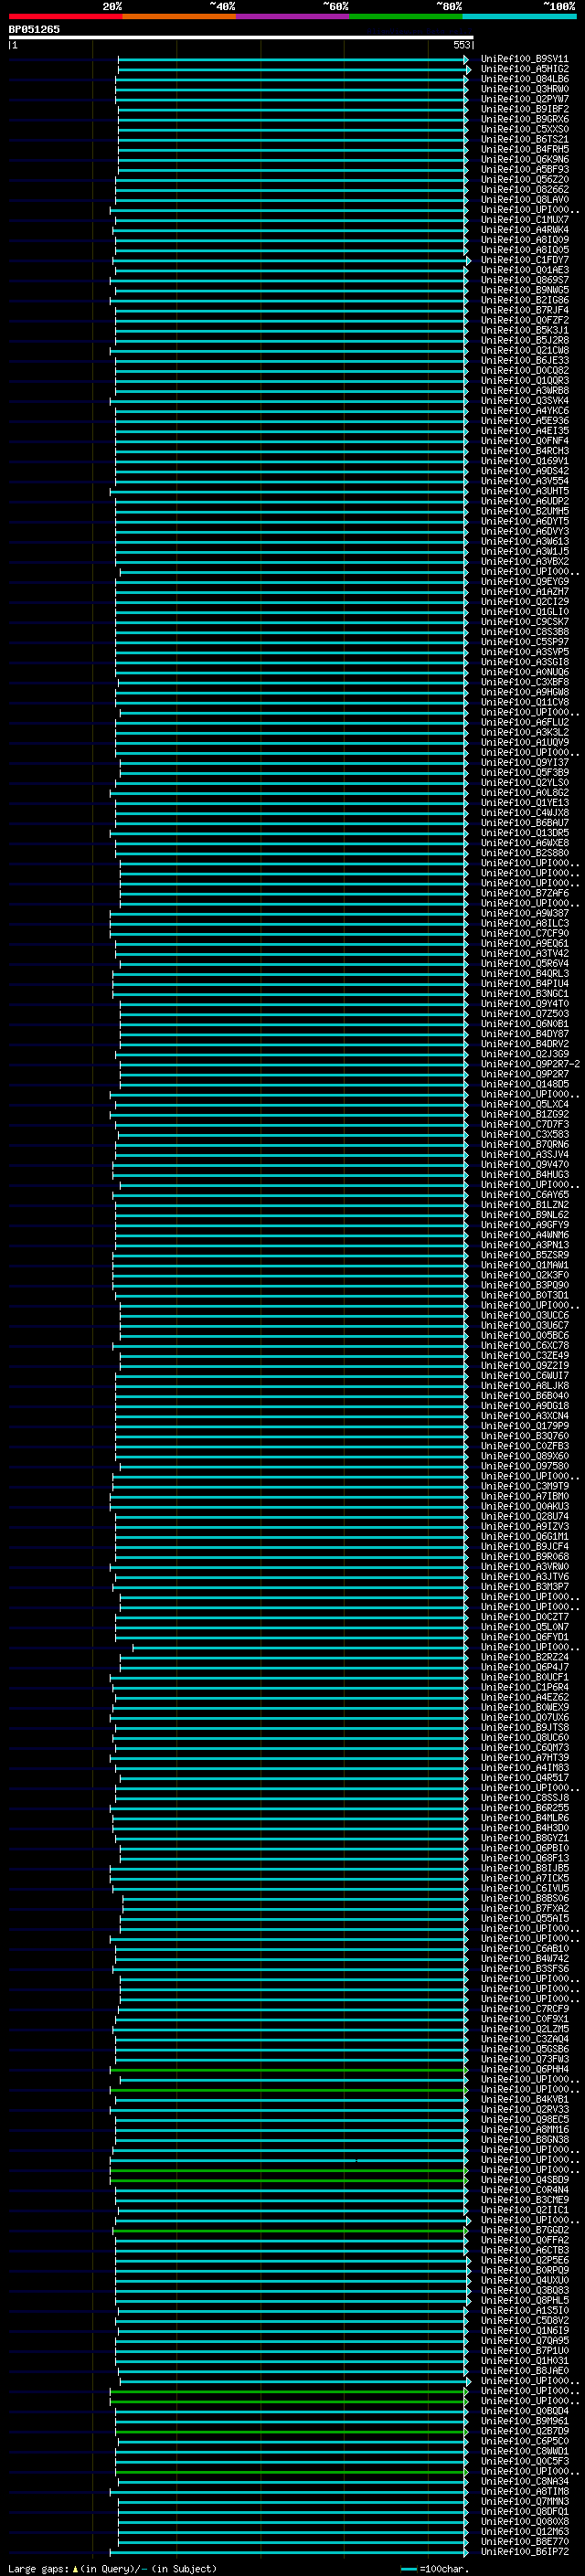Click hit label UniRef100_Q3SVK4

pos(524,401)
